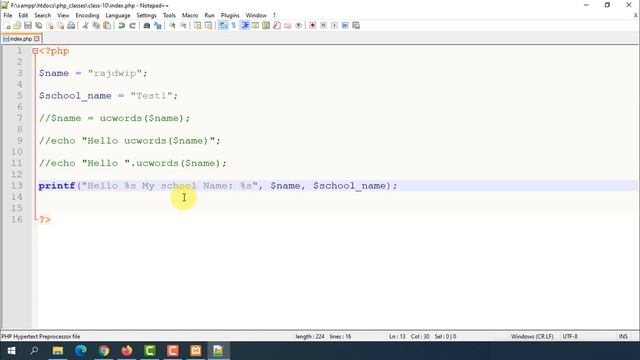This screenshot has height=360, width=640.
Task: Click the $school_name = "Test1" line
Action: 108,96
